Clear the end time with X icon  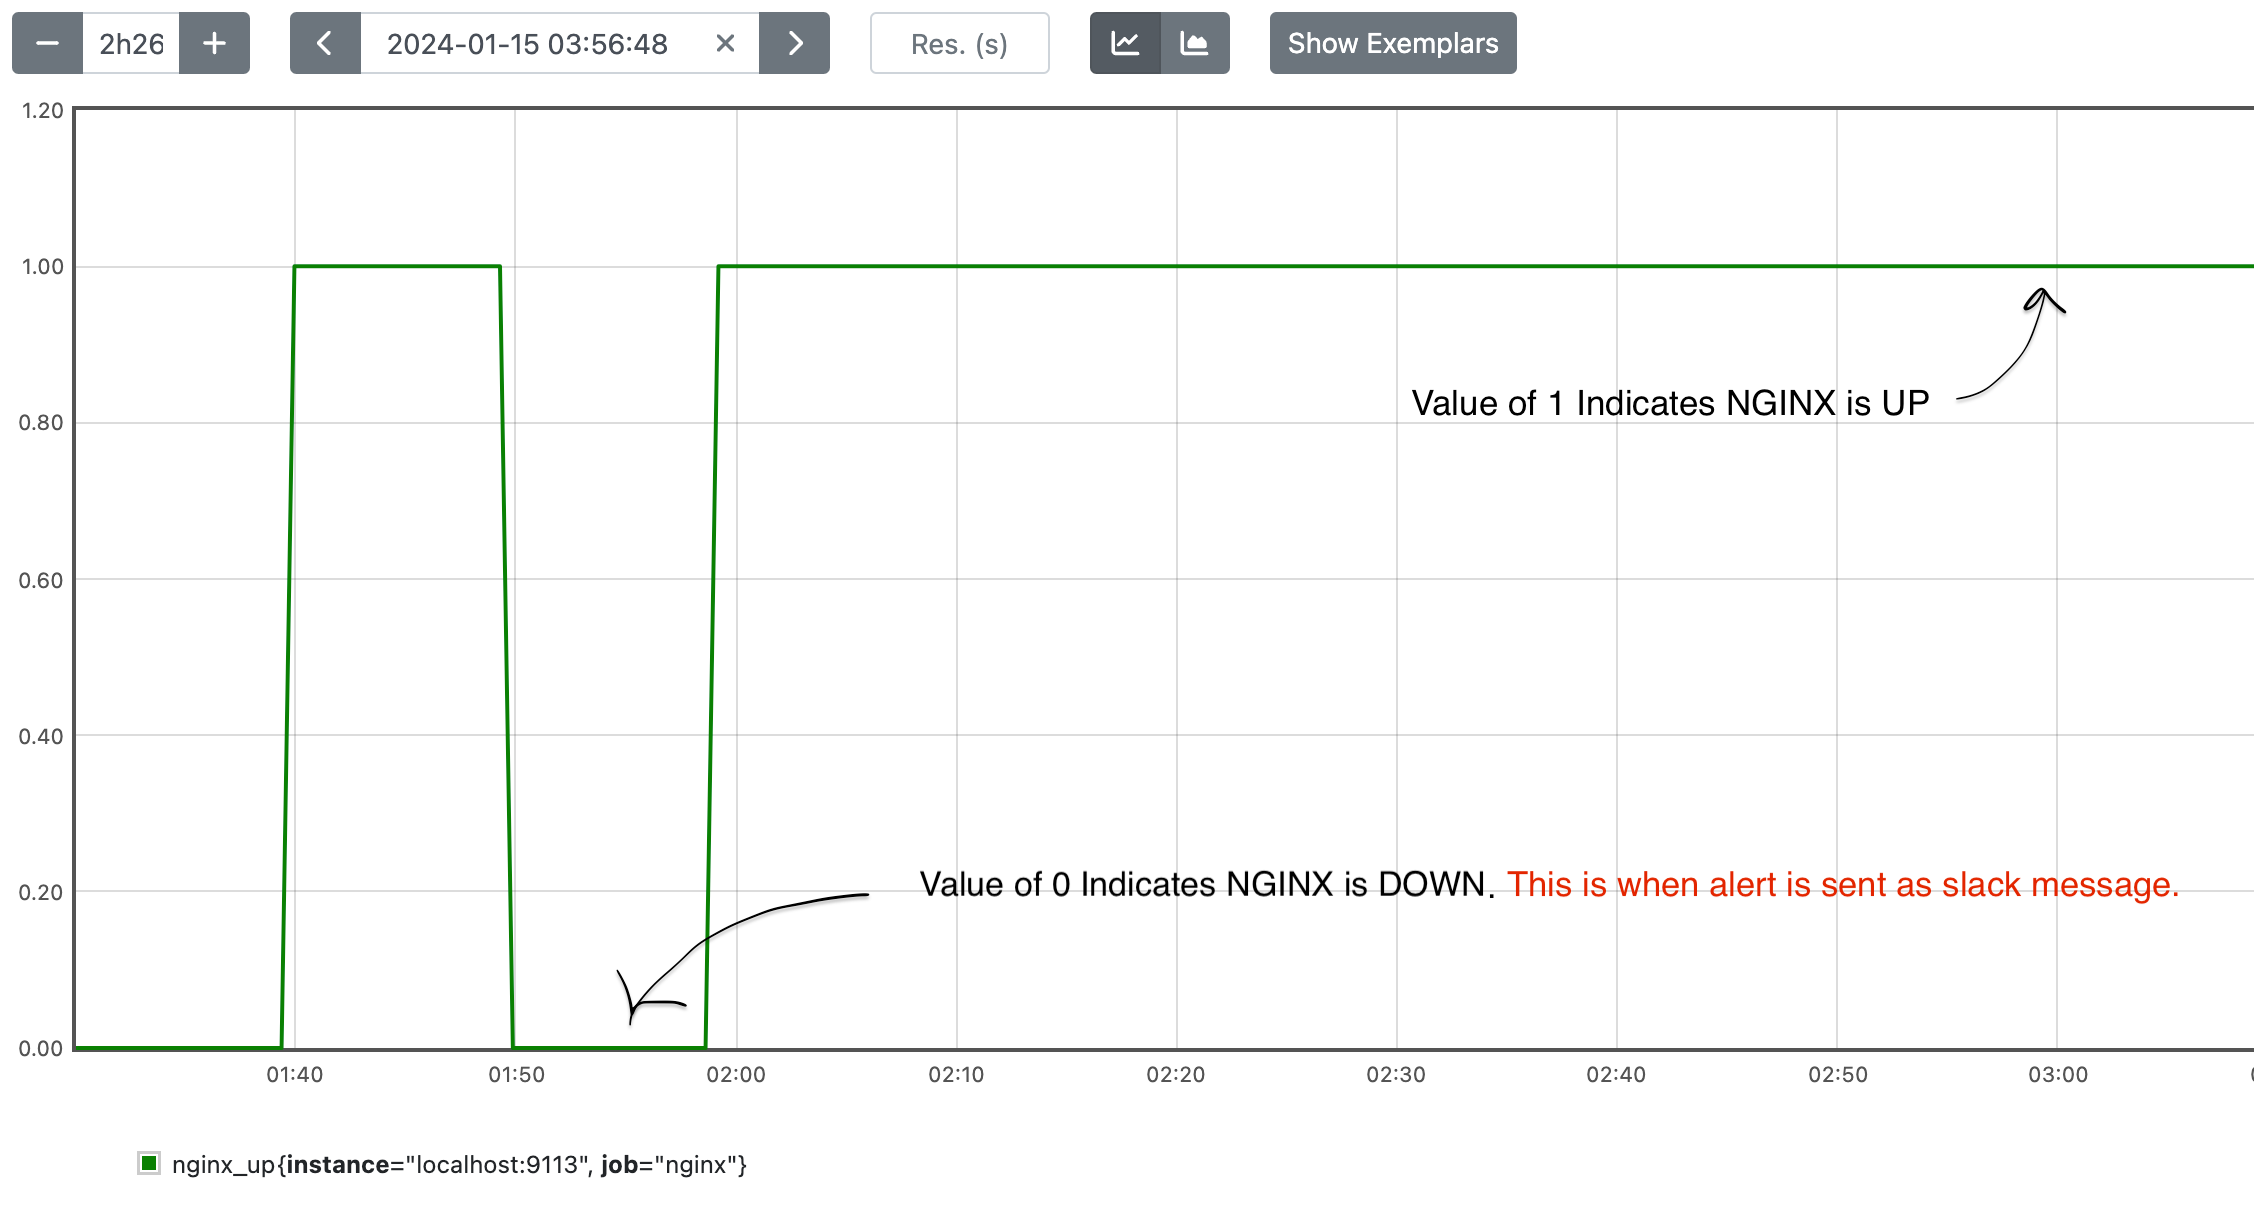[x=725, y=43]
